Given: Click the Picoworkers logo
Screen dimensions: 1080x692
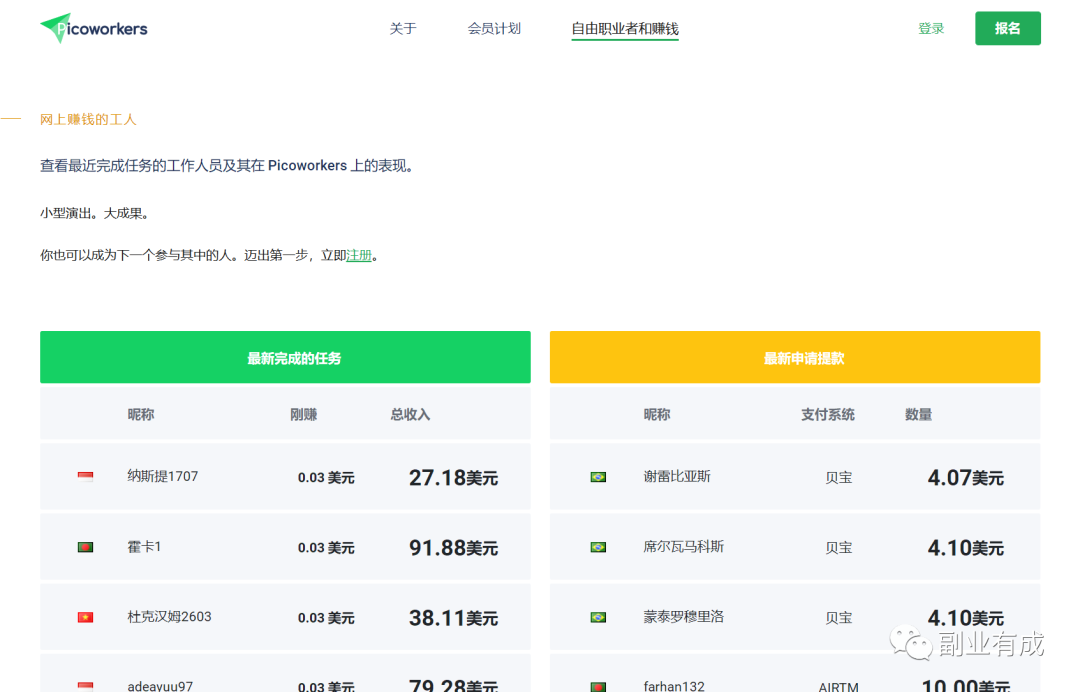Looking at the screenshot, I should coord(92,28).
